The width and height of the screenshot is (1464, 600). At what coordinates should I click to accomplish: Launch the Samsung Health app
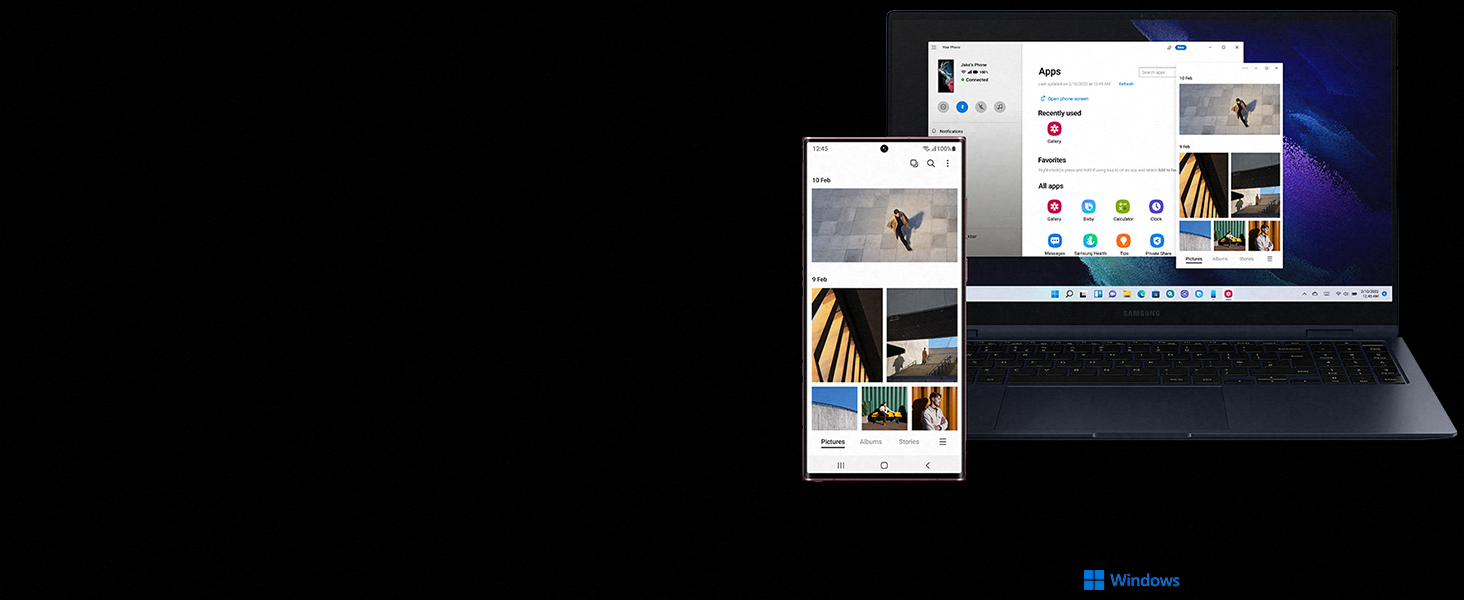(x=1090, y=241)
